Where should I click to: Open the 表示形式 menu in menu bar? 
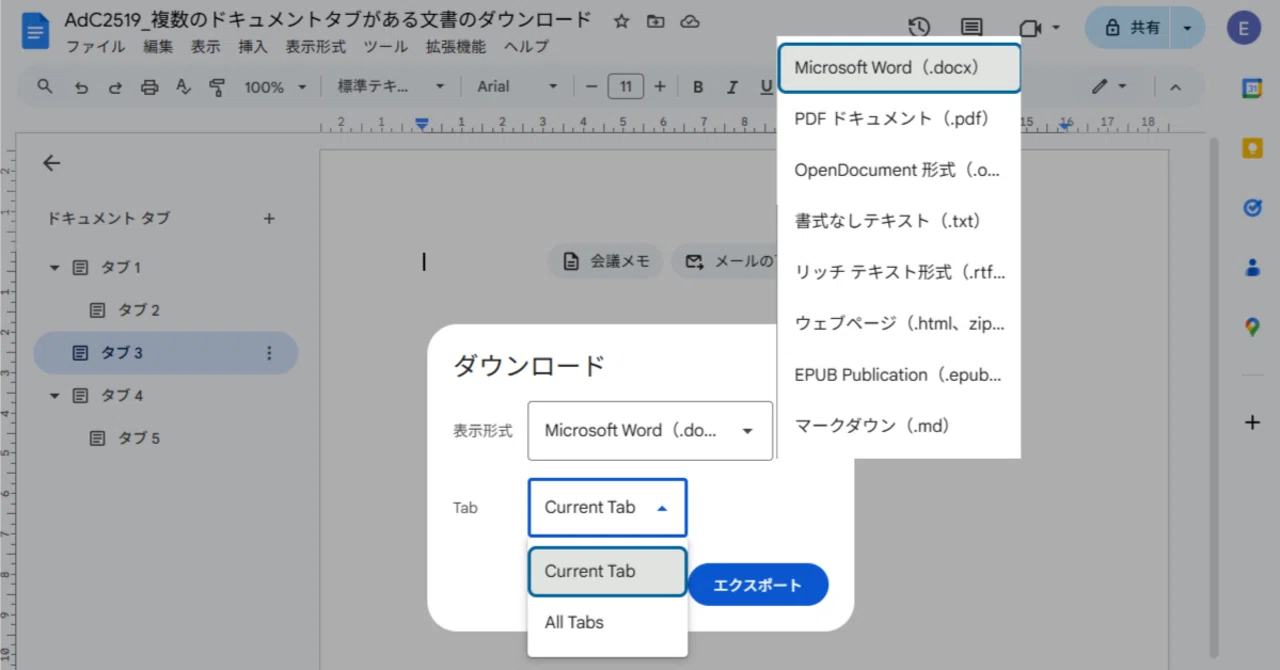coord(316,47)
